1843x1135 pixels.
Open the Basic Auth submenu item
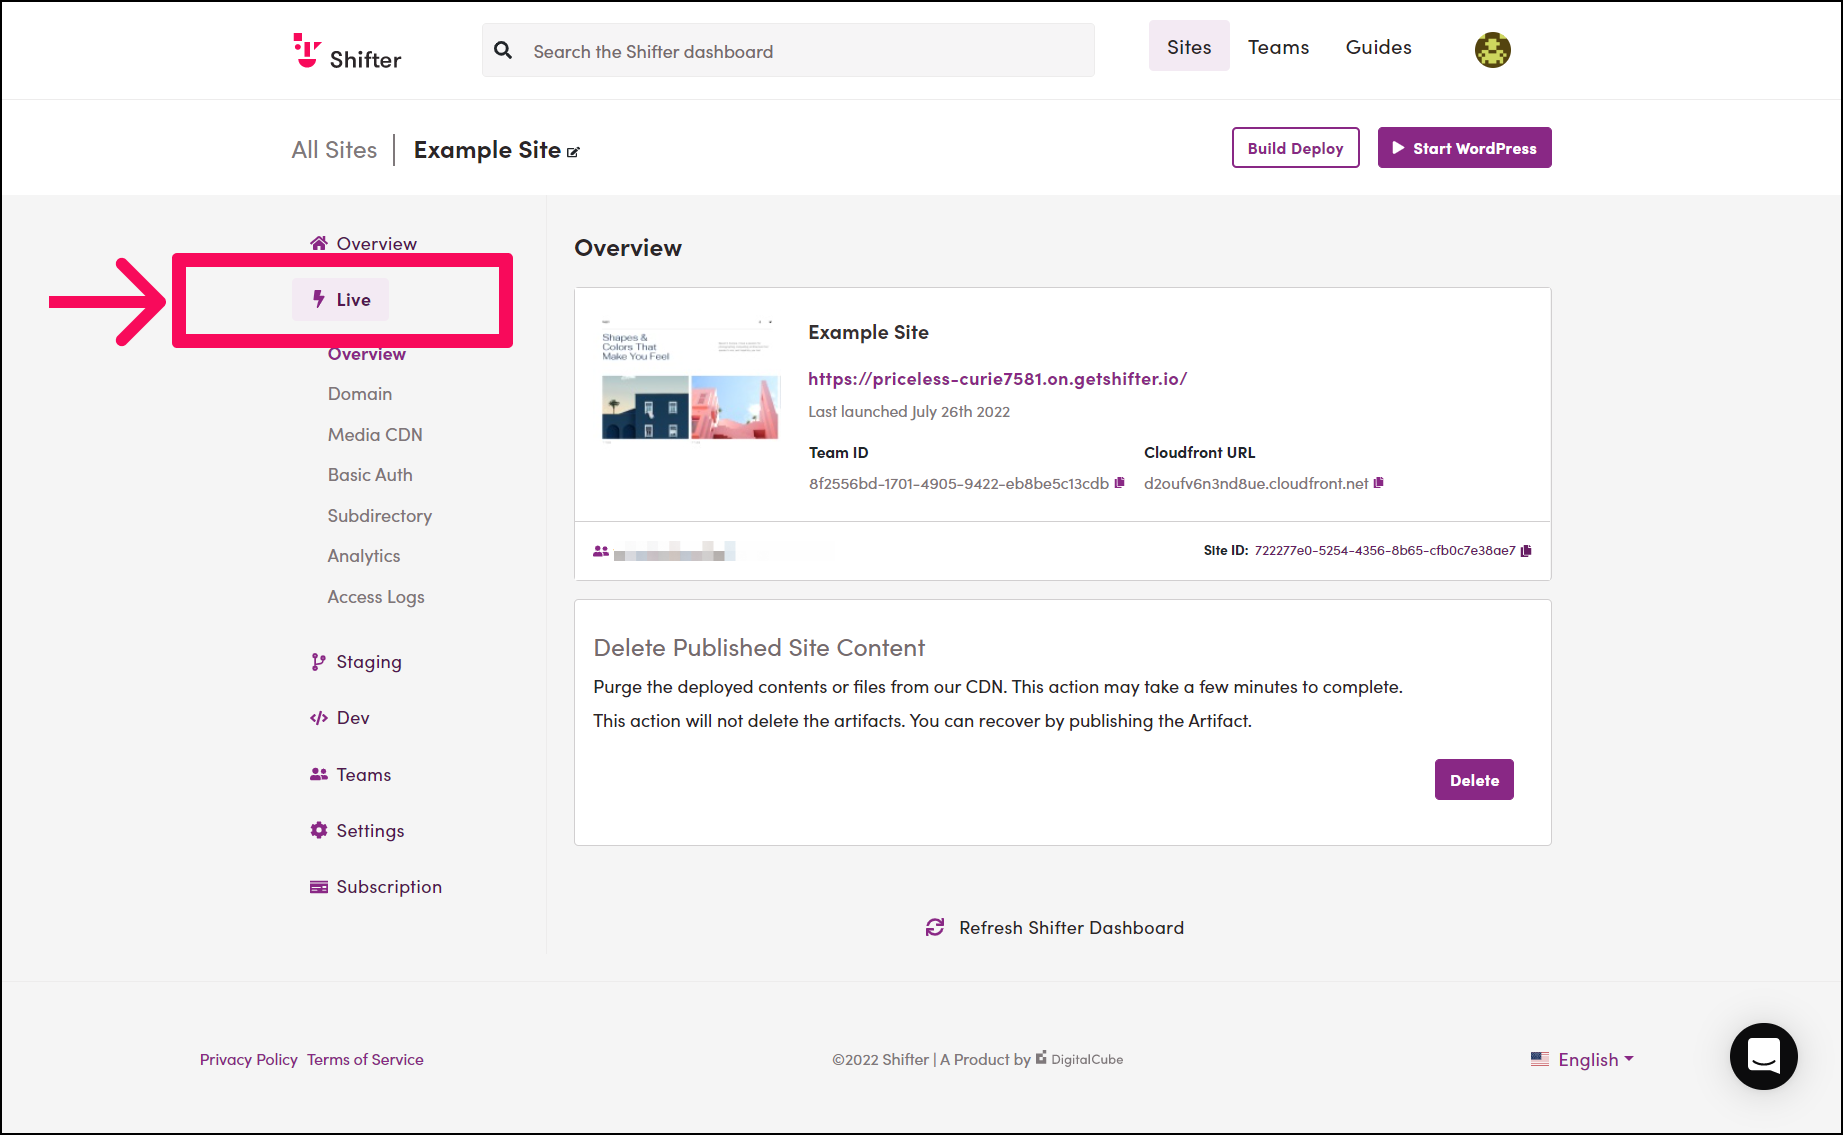pyautogui.click(x=370, y=475)
